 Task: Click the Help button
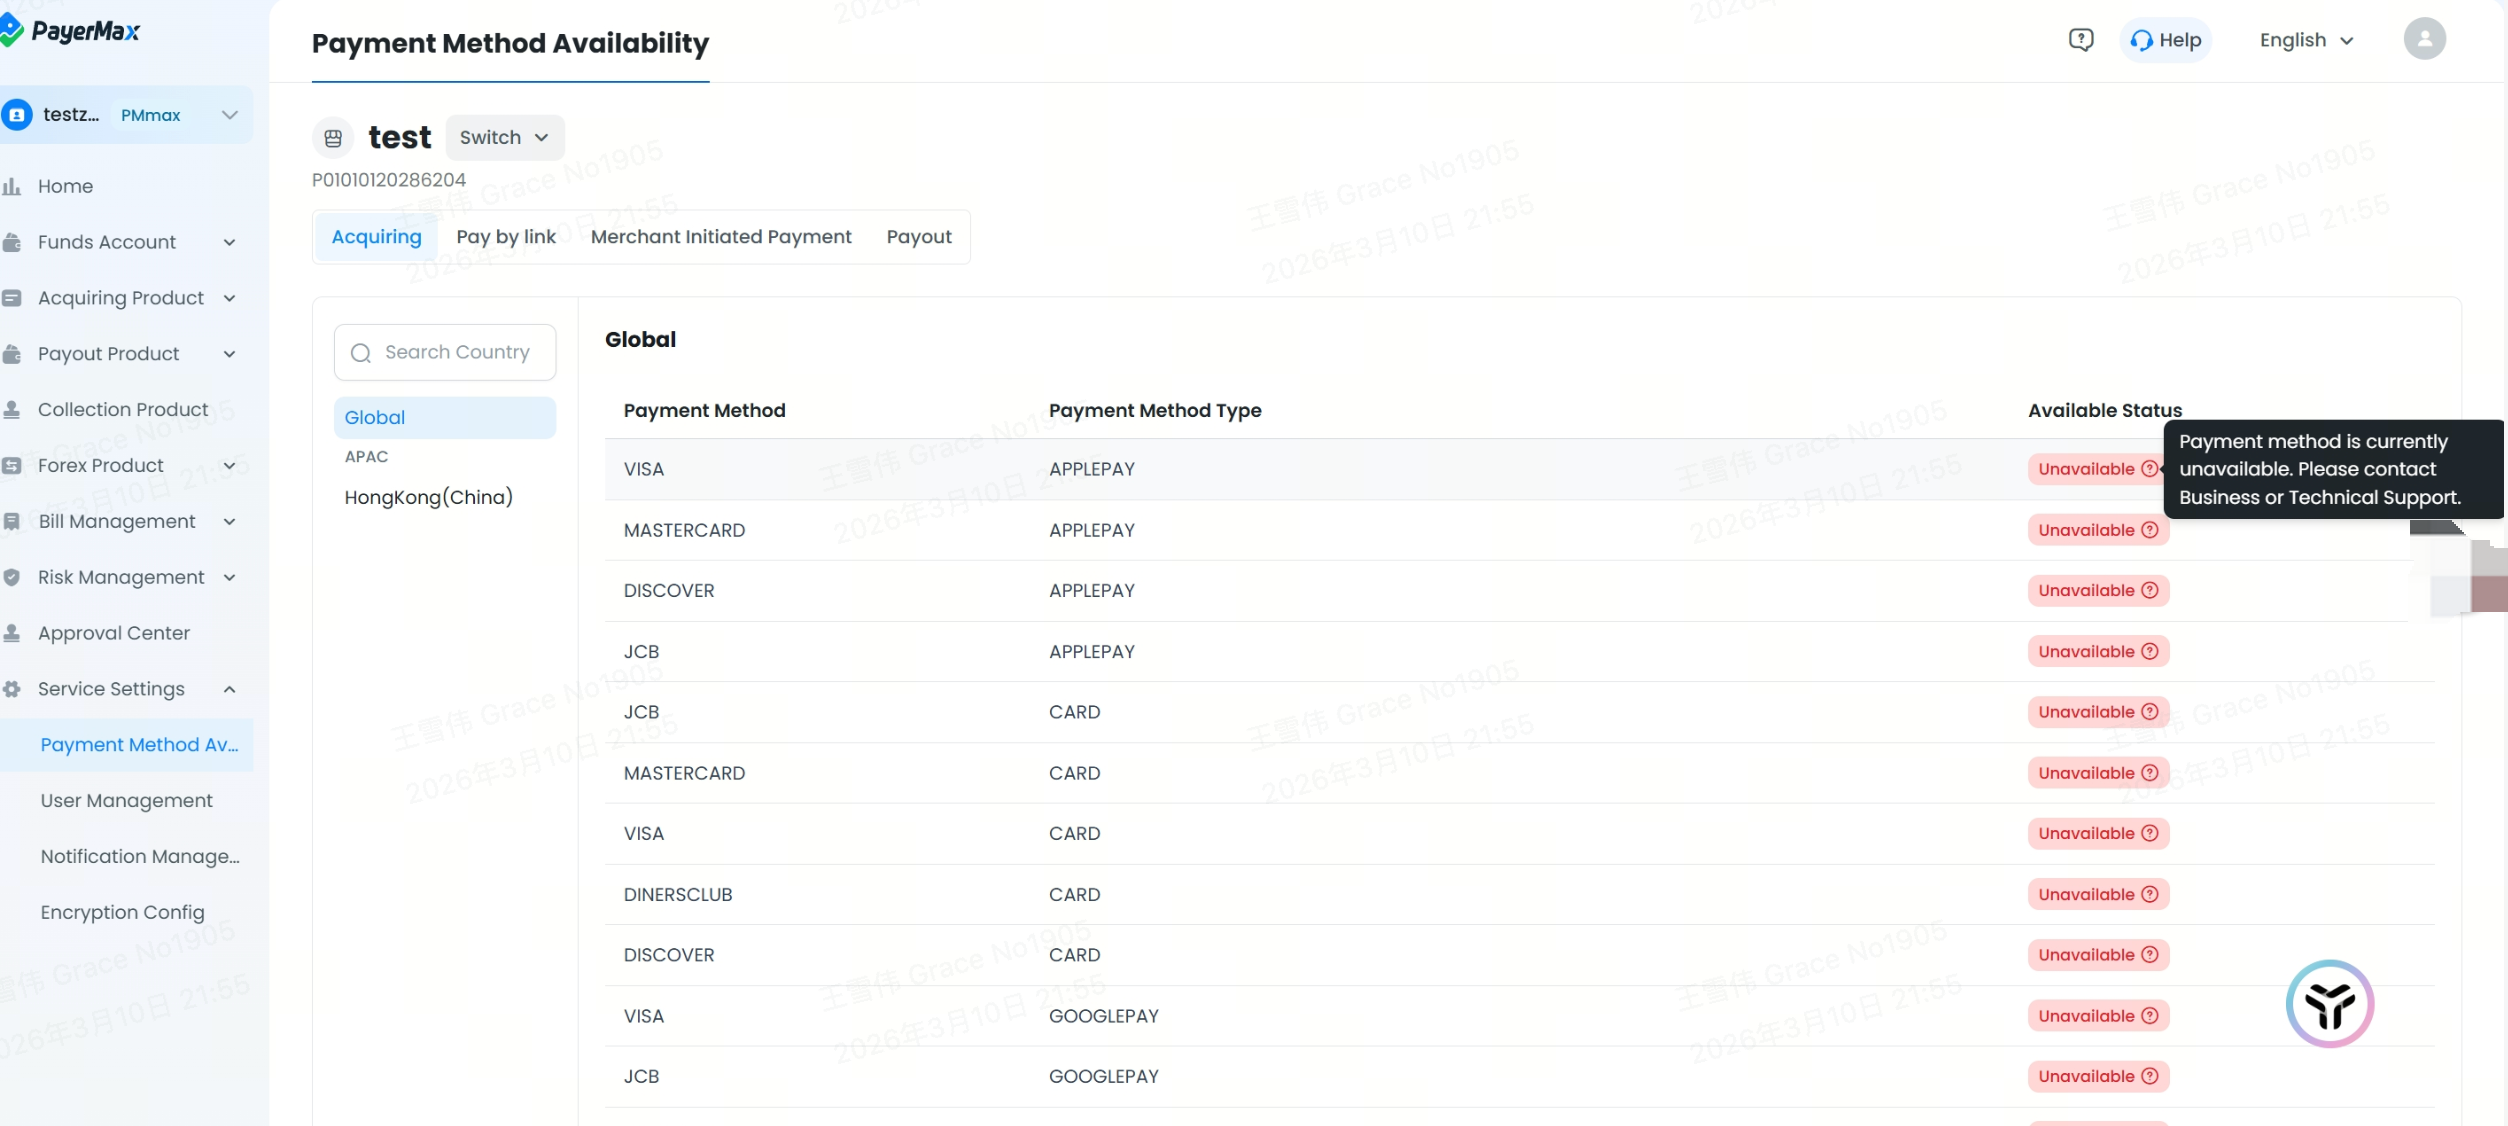pyautogui.click(x=2165, y=40)
